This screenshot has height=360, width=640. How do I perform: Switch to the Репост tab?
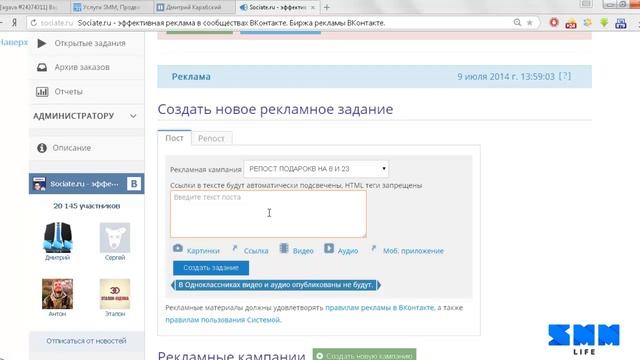(x=211, y=138)
